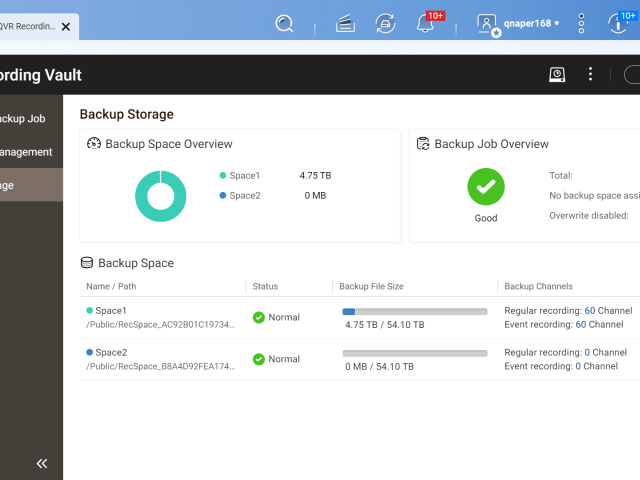
Task: Click the teal donut chart
Action: point(160,196)
